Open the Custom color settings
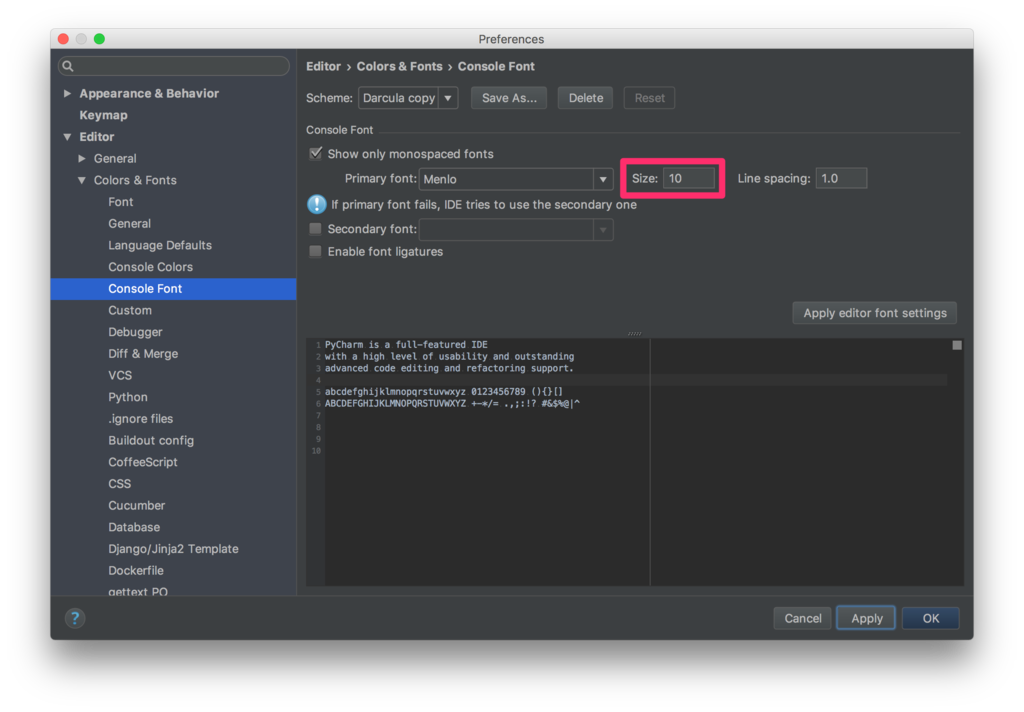This screenshot has width=1024, height=712. point(130,310)
